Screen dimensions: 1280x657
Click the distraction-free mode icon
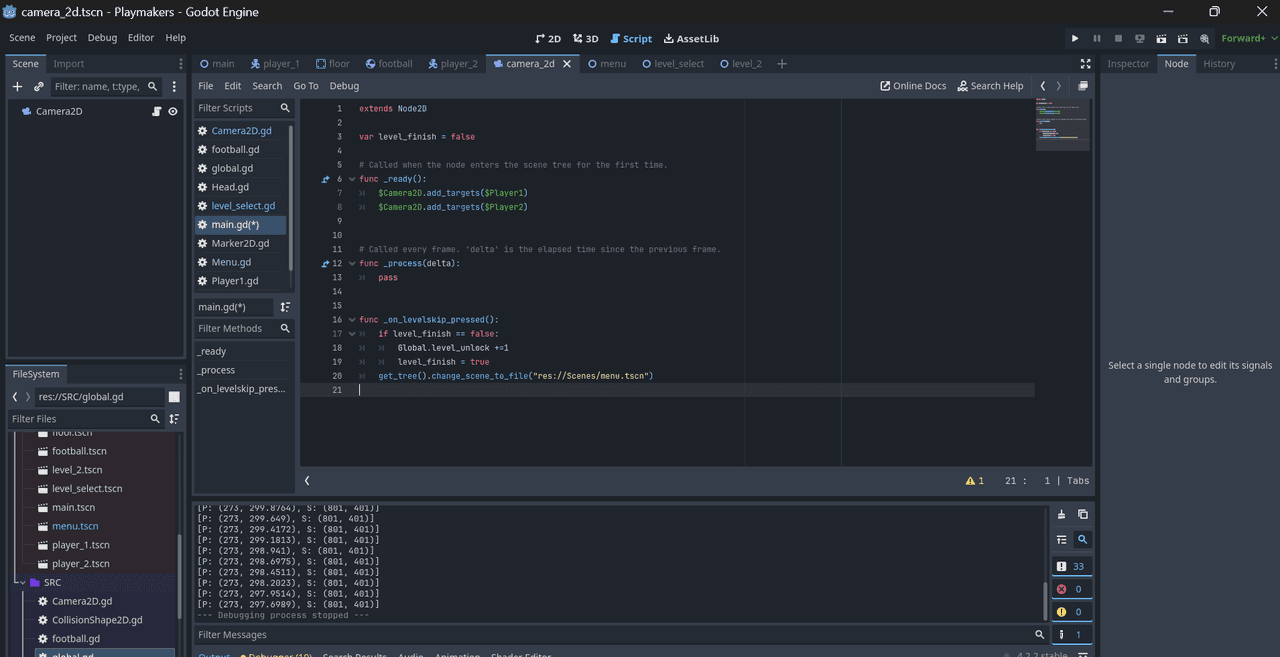(1085, 64)
